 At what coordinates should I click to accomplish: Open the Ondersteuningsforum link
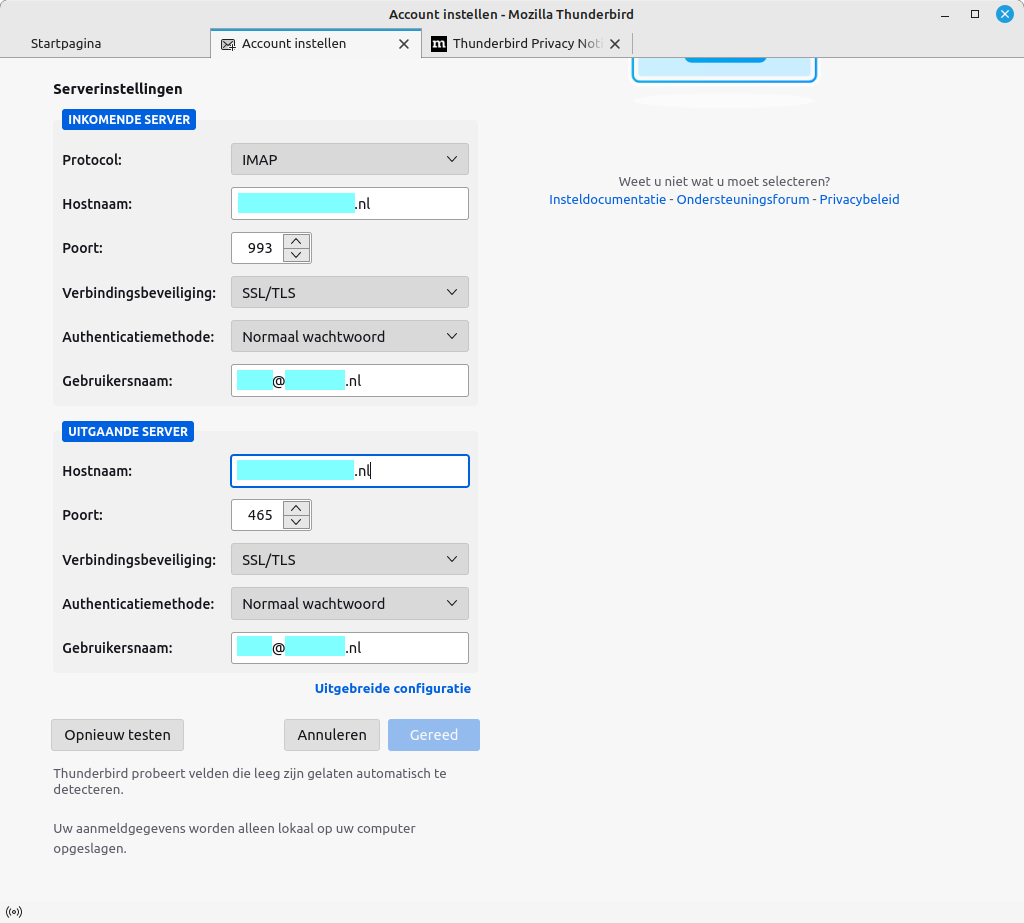[744, 199]
